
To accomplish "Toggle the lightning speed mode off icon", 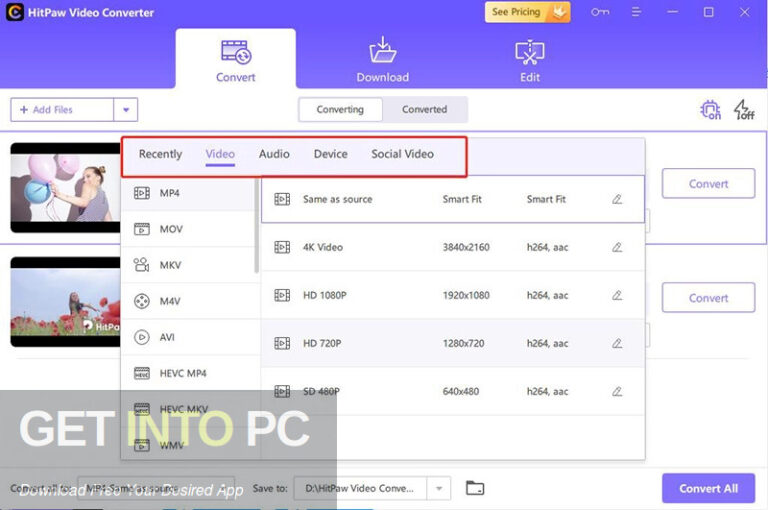I will click(744, 110).
